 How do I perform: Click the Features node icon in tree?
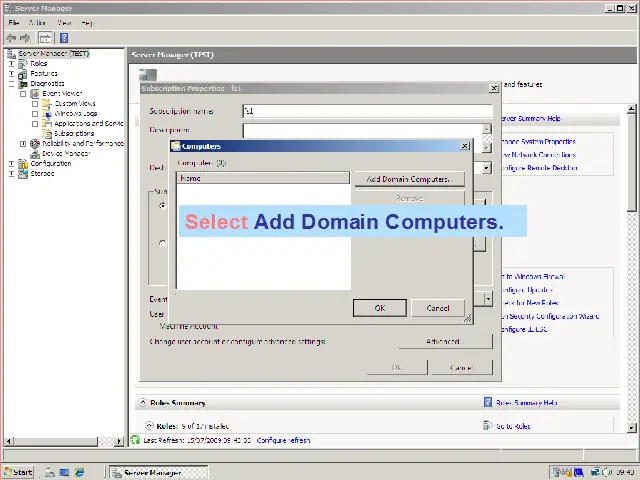pos(23,74)
